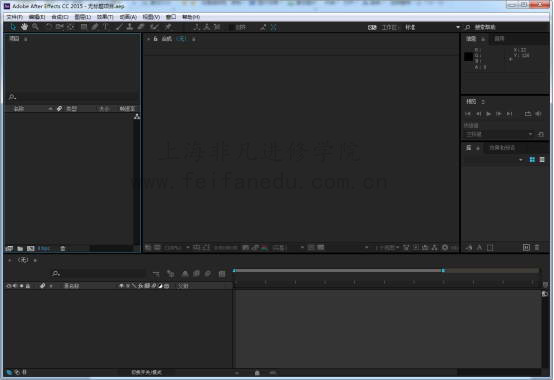Select the Pen tool
Image resolution: width=554 pixels, height=380 pixels.
(x=95, y=27)
